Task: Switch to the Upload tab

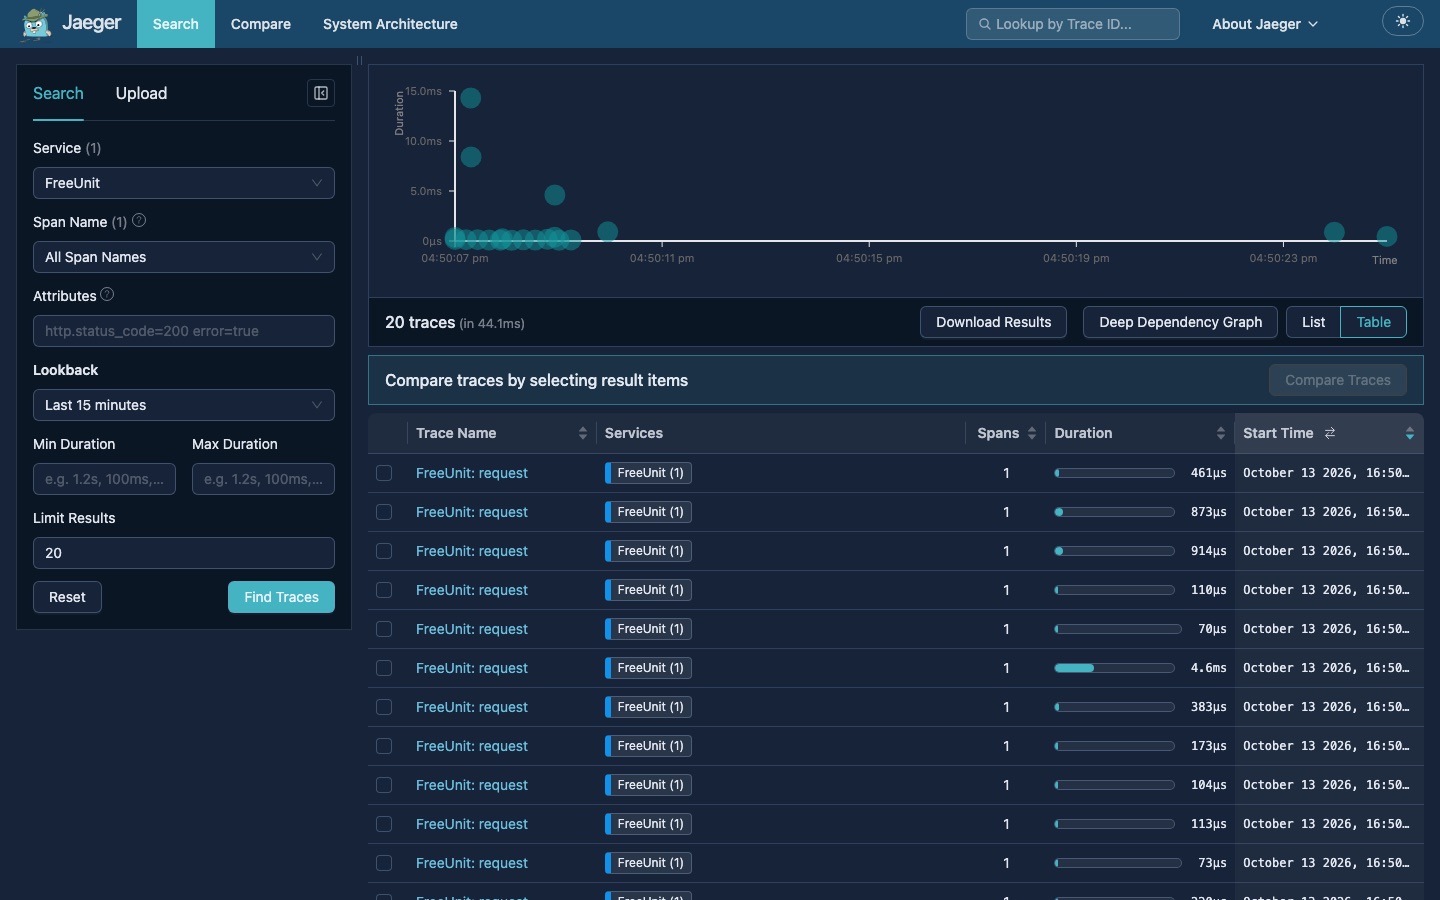Action: pyautogui.click(x=141, y=93)
